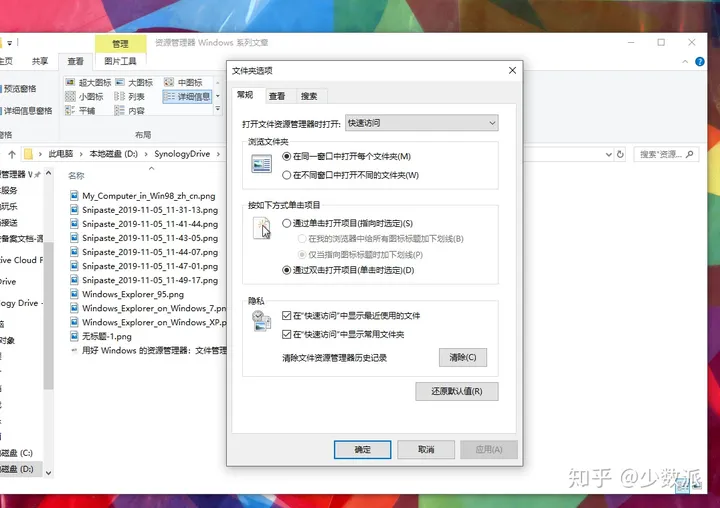This screenshot has width=720, height=508.
Task: Select file Snipaste_2019-11-05_11-44-07.png
Action: pyautogui.click(x=145, y=252)
